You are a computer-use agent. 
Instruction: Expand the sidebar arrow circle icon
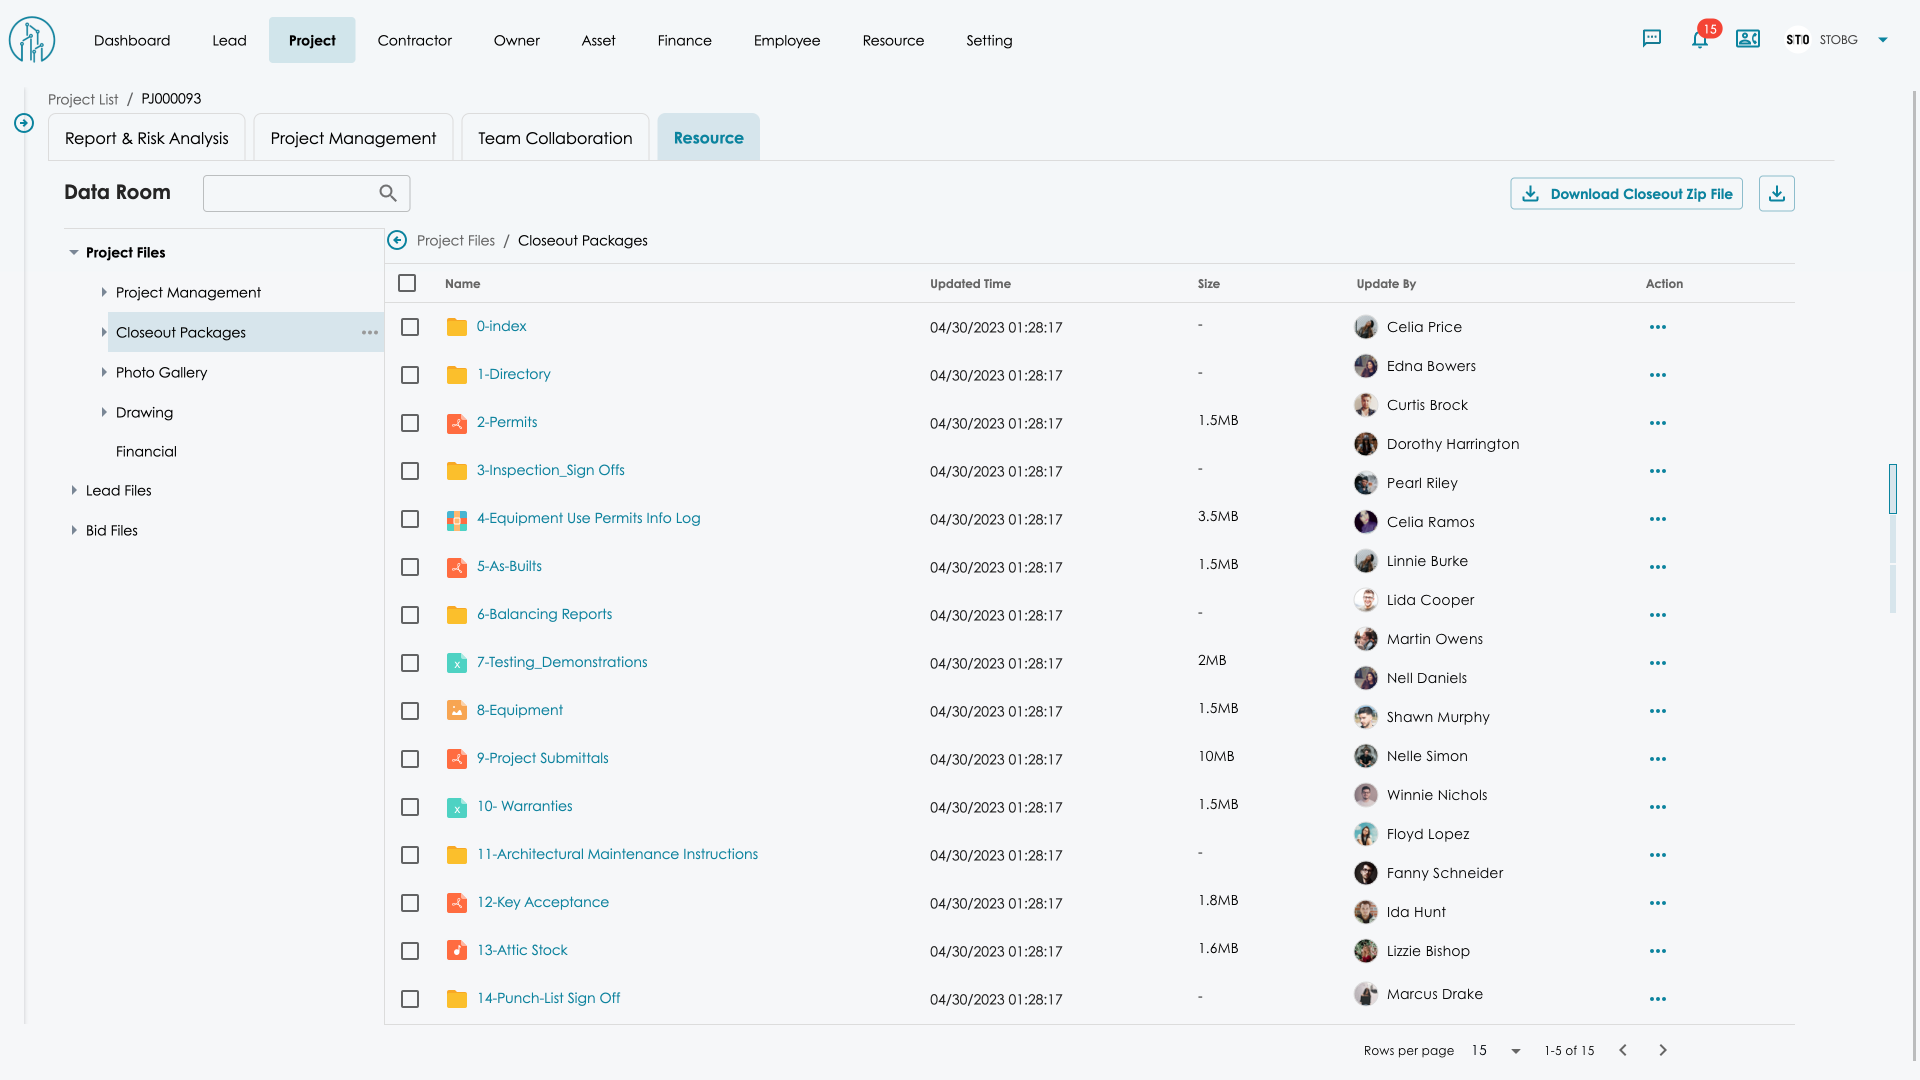[x=24, y=123]
